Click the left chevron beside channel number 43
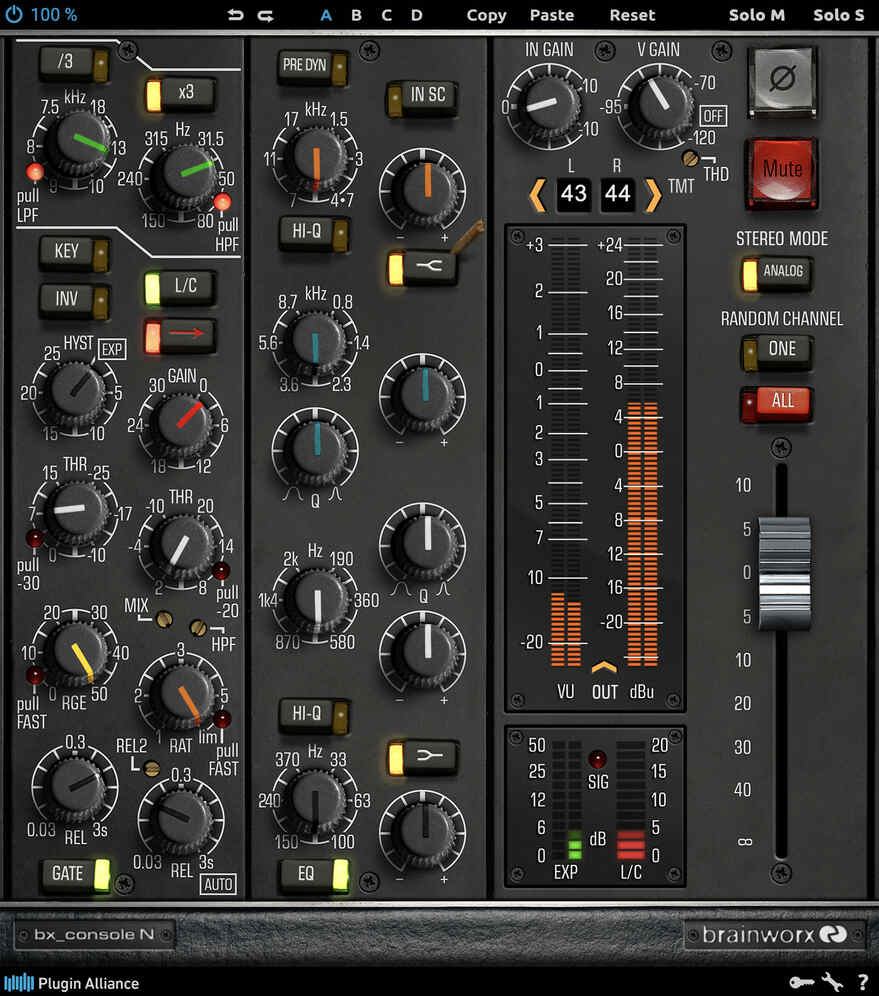Viewport: 879px width, 996px height. tap(540, 195)
